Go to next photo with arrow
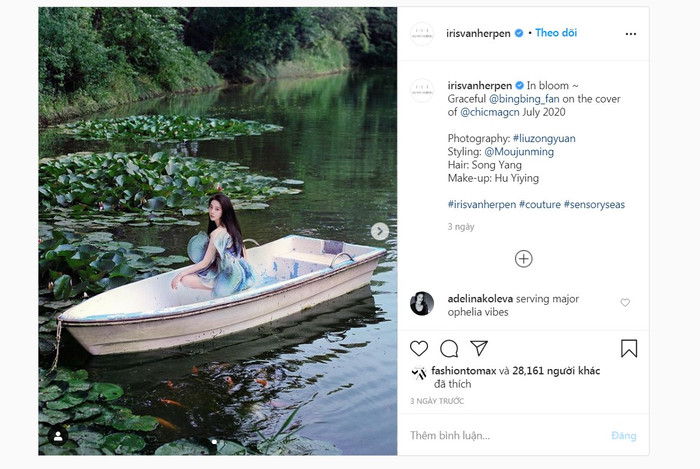 [x=380, y=231]
